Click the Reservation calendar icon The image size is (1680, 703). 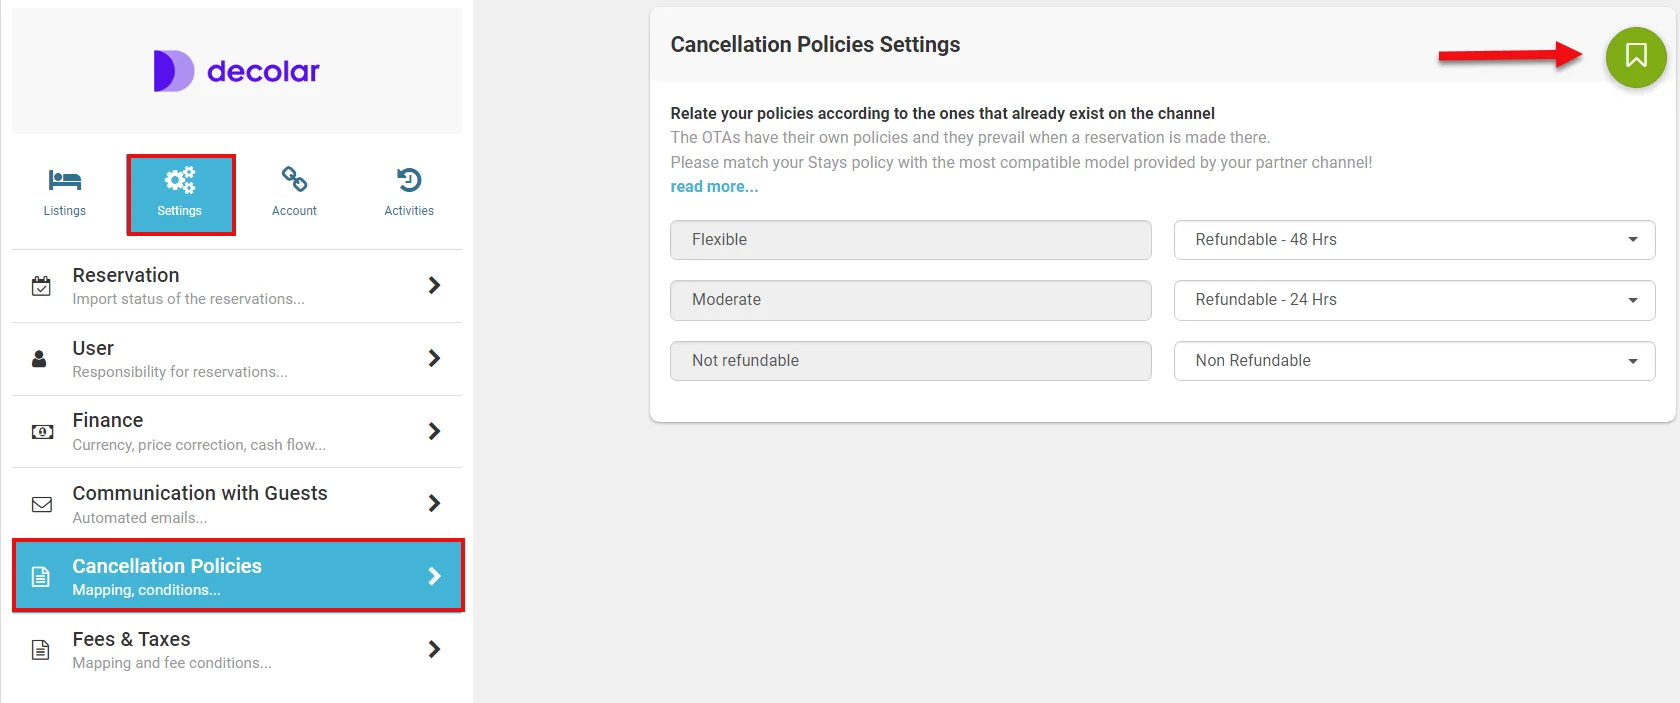click(42, 286)
